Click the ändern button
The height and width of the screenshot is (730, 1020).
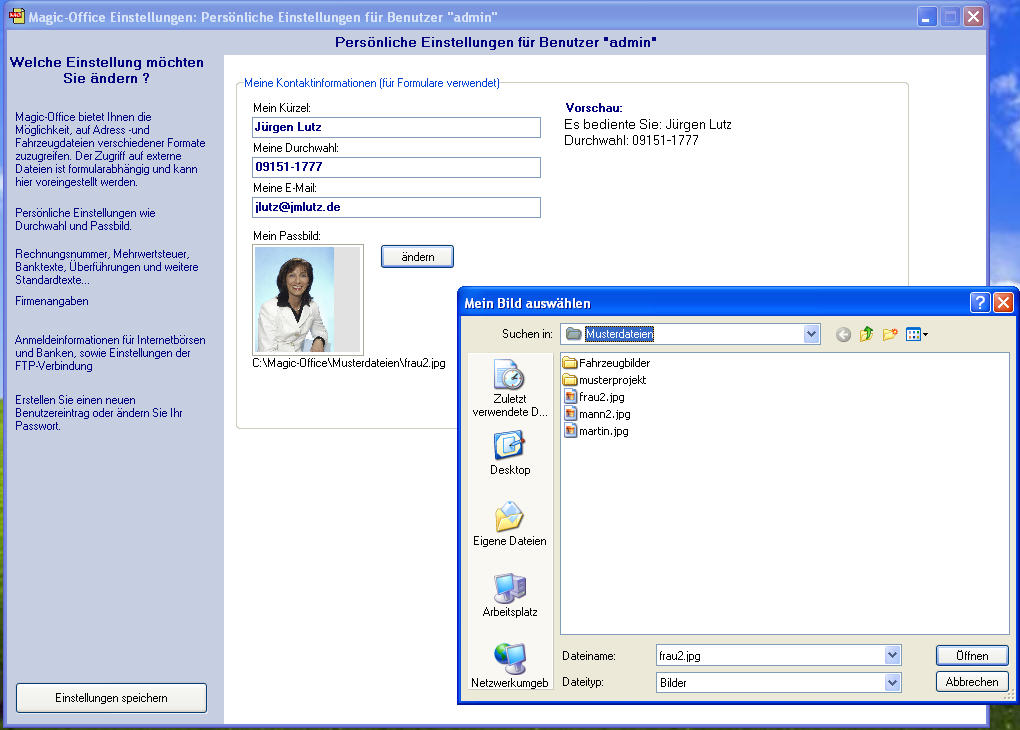pos(417,257)
